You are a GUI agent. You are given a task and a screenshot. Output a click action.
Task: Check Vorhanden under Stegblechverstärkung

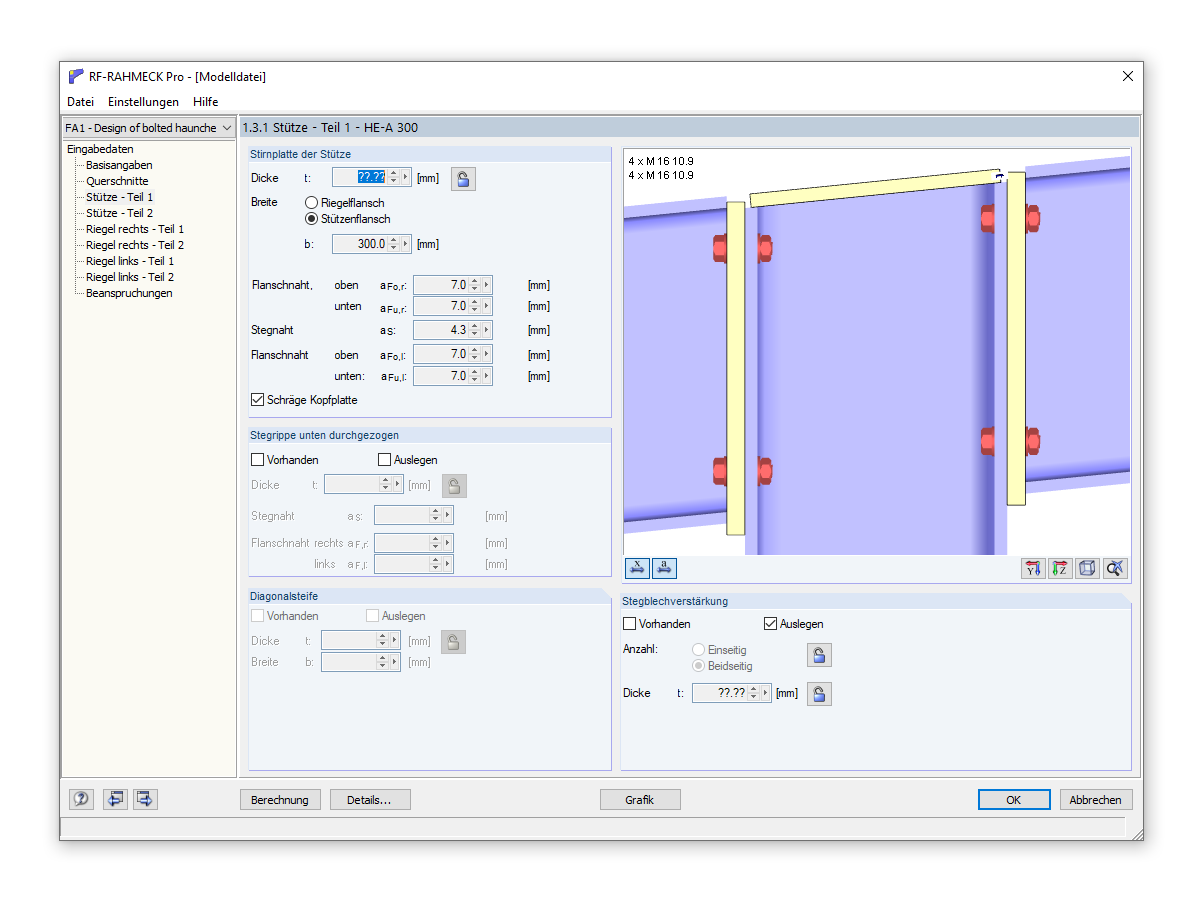[630, 624]
